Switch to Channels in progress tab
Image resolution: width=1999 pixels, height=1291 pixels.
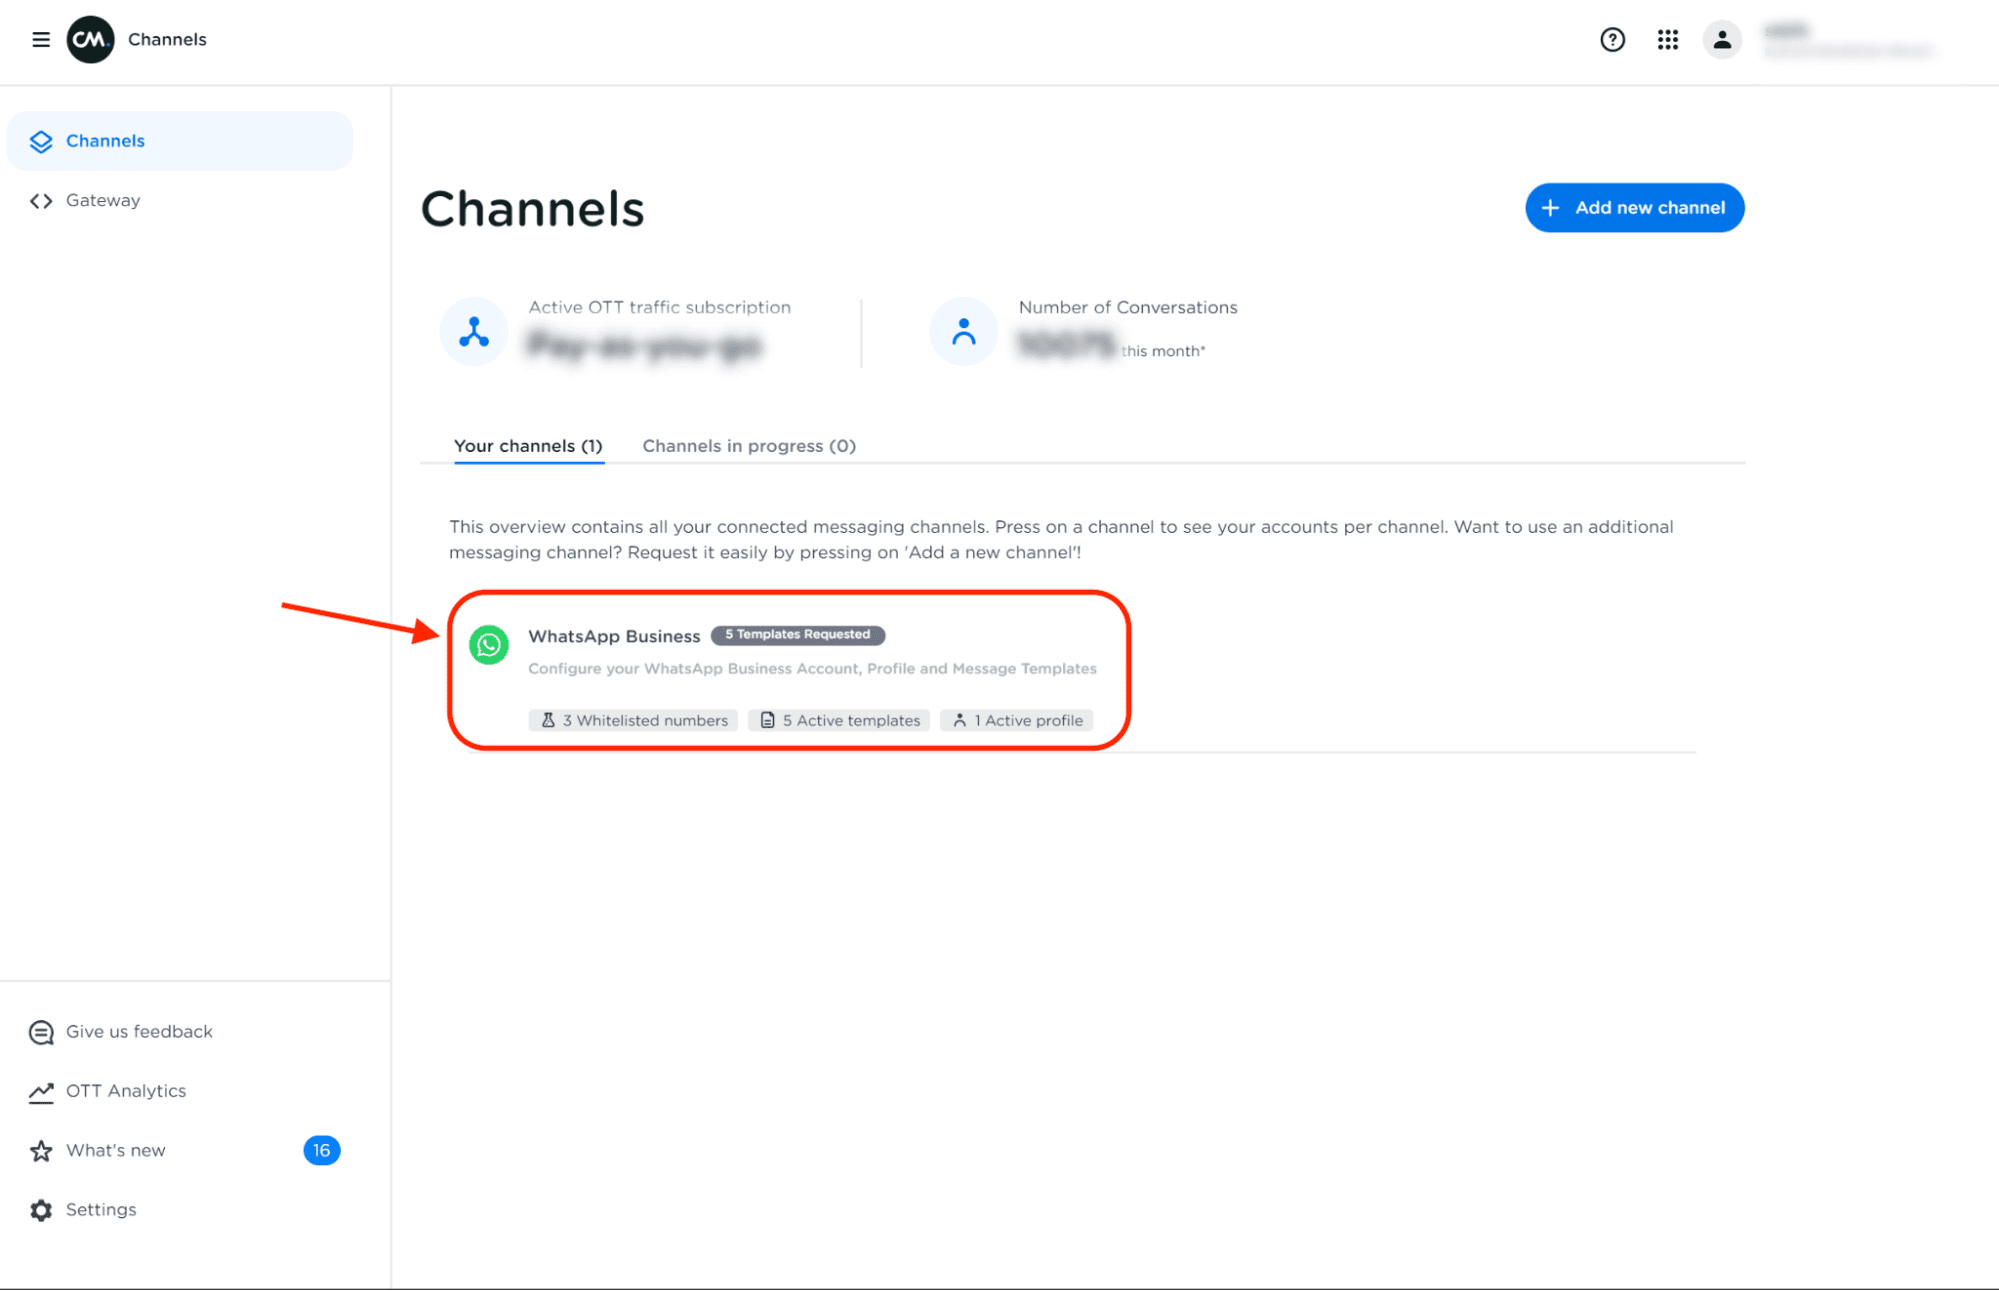pos(748,446)
